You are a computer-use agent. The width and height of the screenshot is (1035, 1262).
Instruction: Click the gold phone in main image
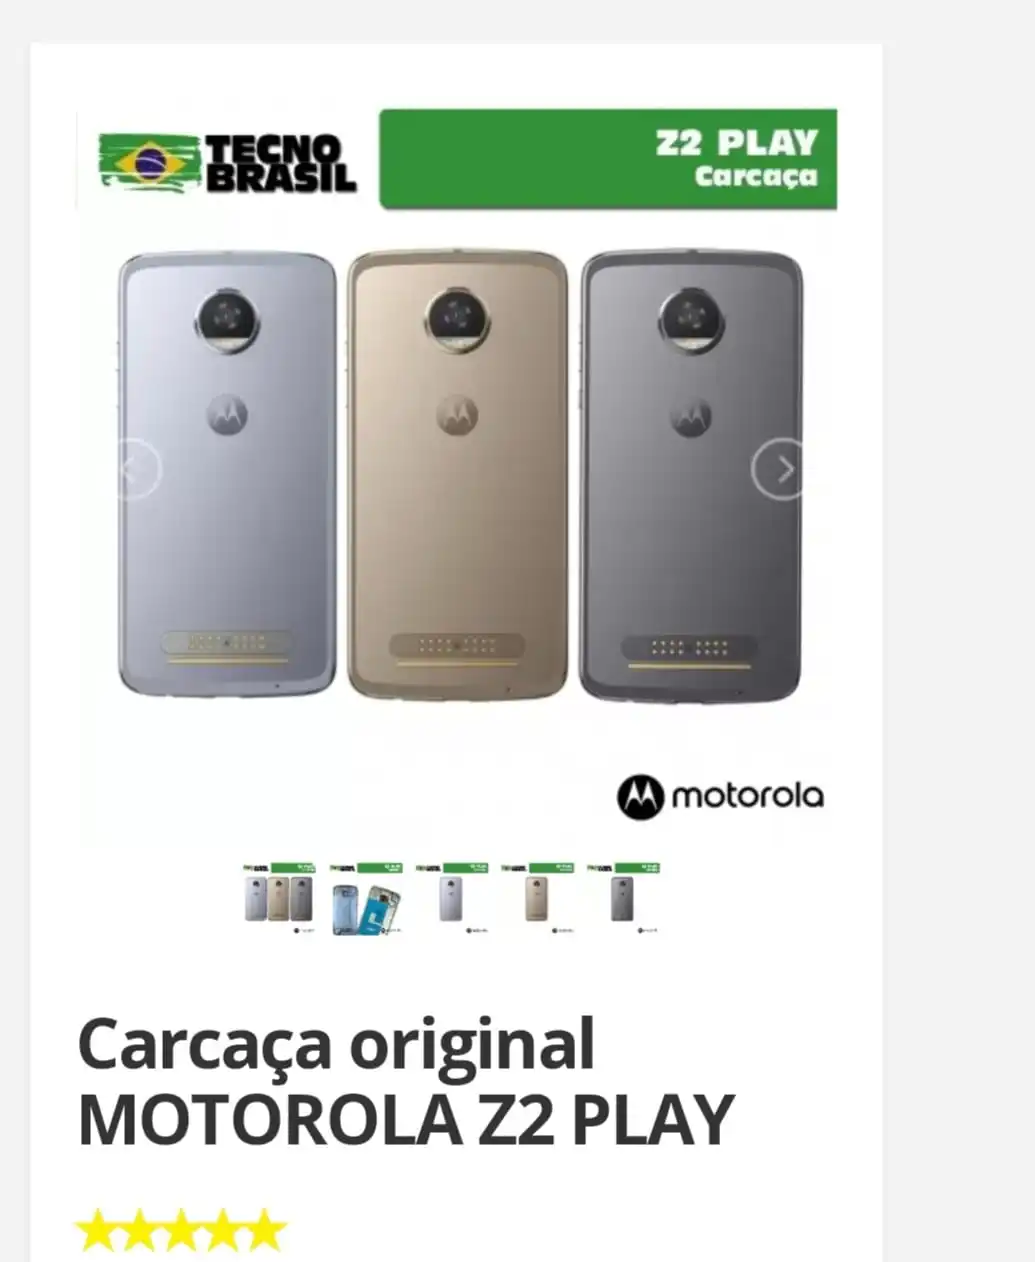click(457, 474)
